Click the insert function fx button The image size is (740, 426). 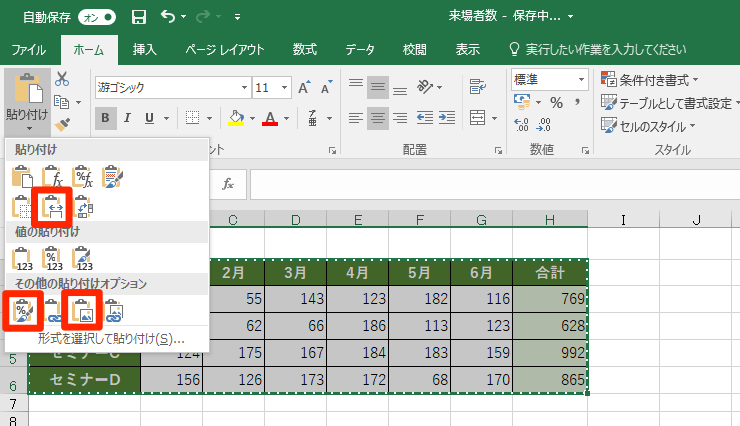pyautogui.click(x=228, y=184)
